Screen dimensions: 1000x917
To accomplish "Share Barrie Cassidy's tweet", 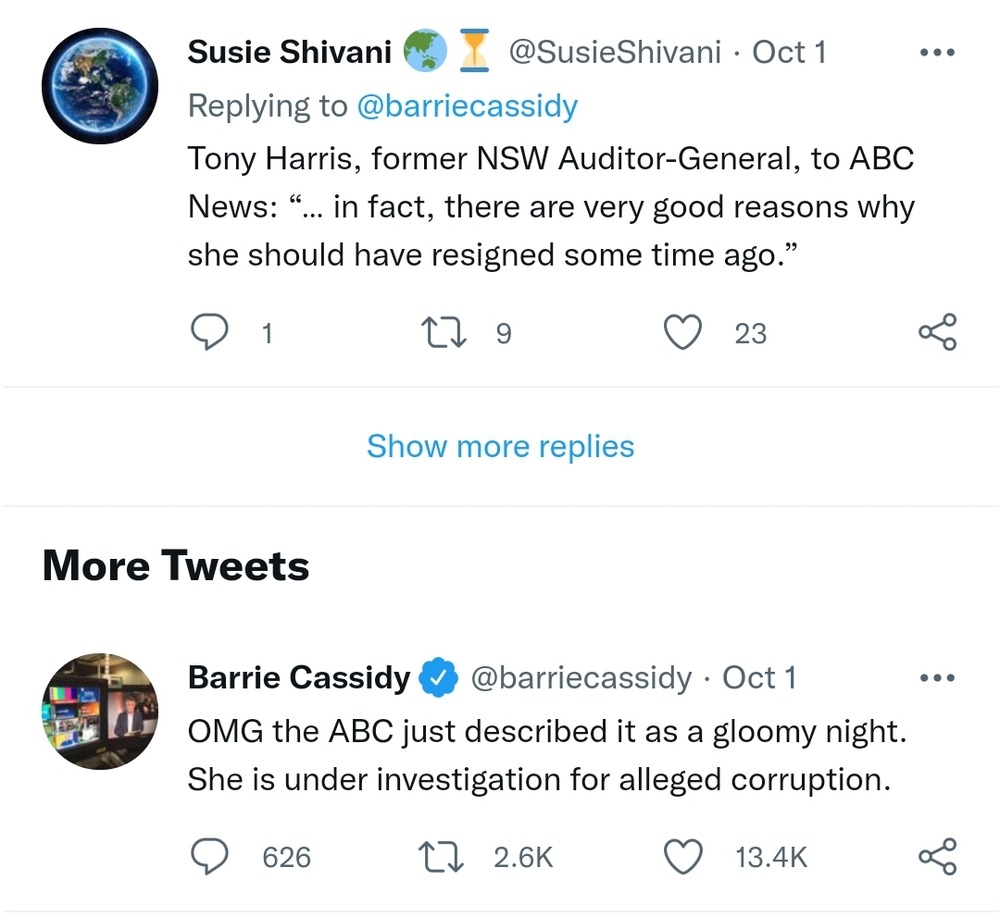I will coord(937,856).
